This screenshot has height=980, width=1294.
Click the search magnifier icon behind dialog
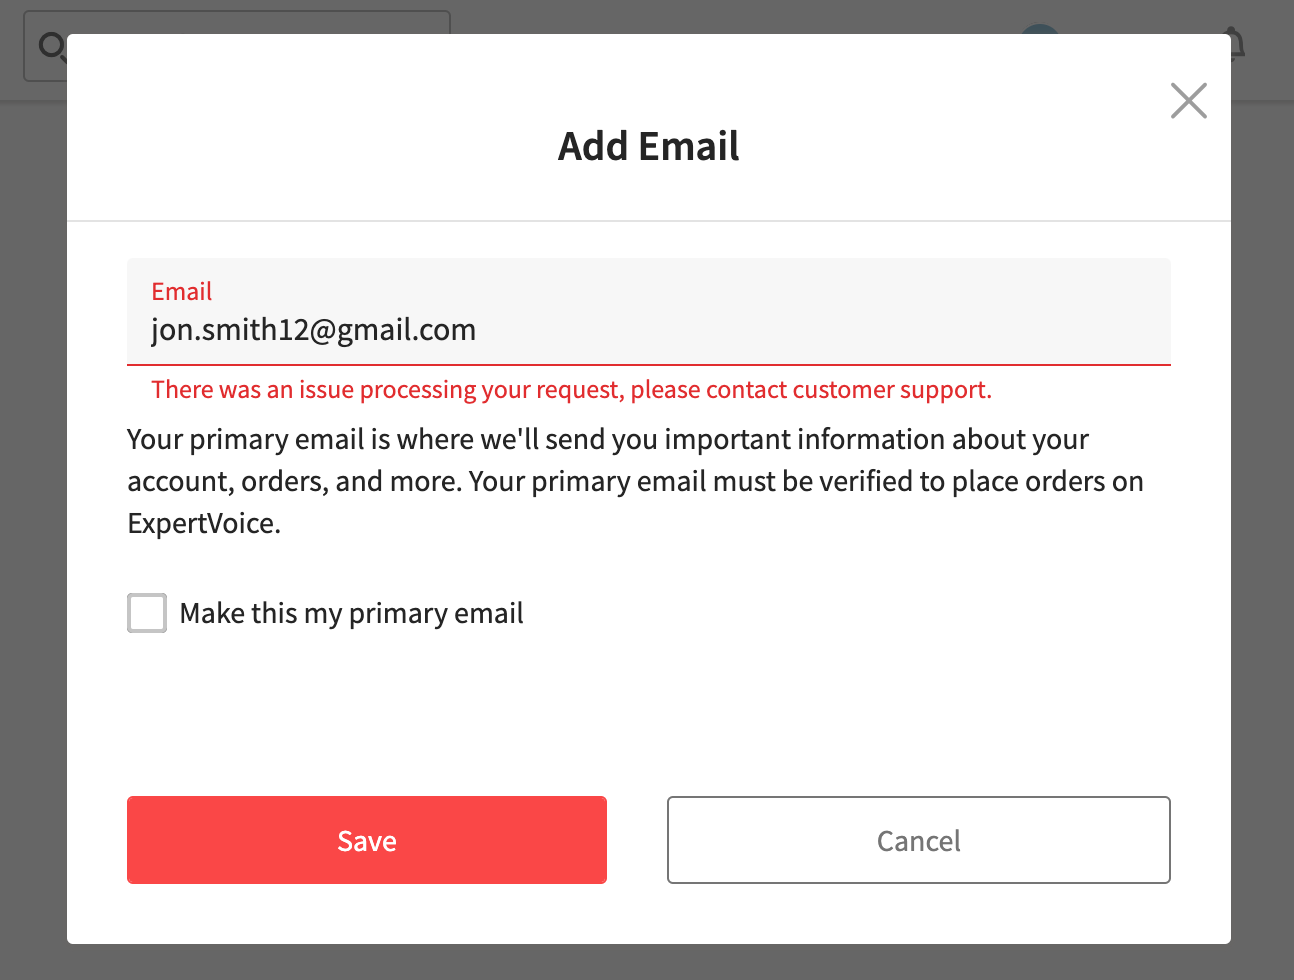tap(51, 45)
